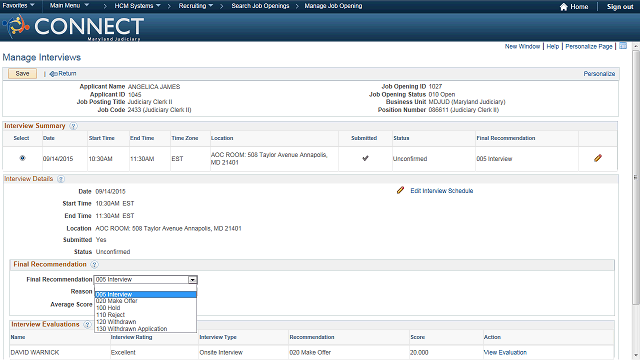Click DAVID WARNICK name cell

point(35,352)
